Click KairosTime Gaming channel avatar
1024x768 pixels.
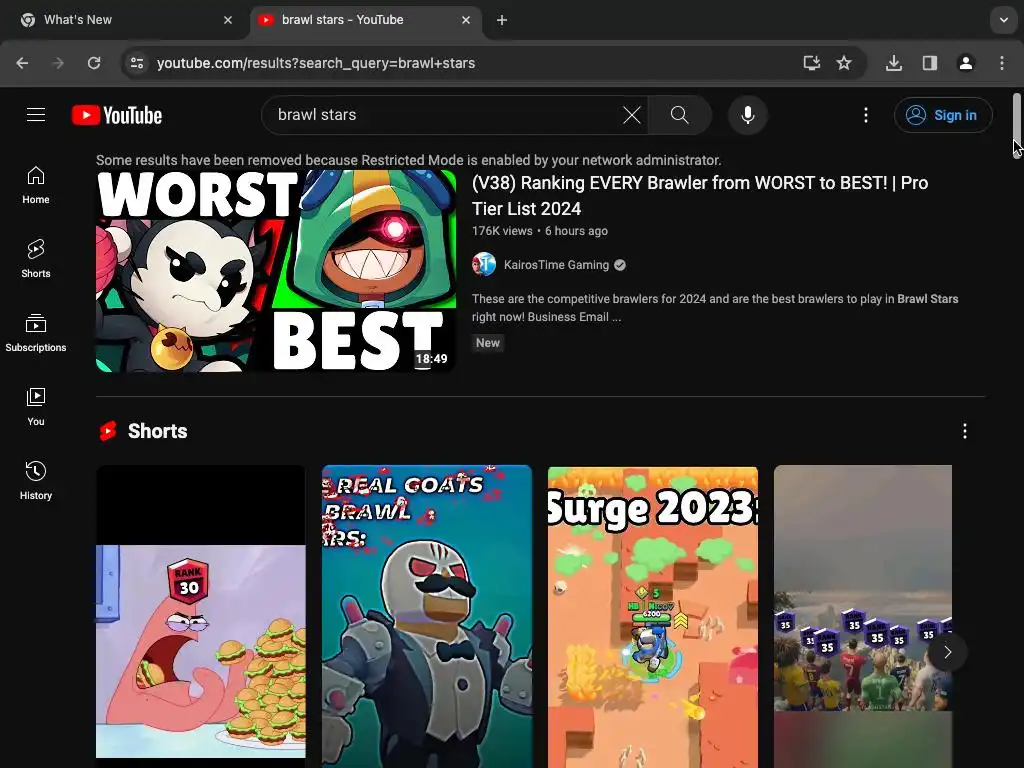[484, 264]
